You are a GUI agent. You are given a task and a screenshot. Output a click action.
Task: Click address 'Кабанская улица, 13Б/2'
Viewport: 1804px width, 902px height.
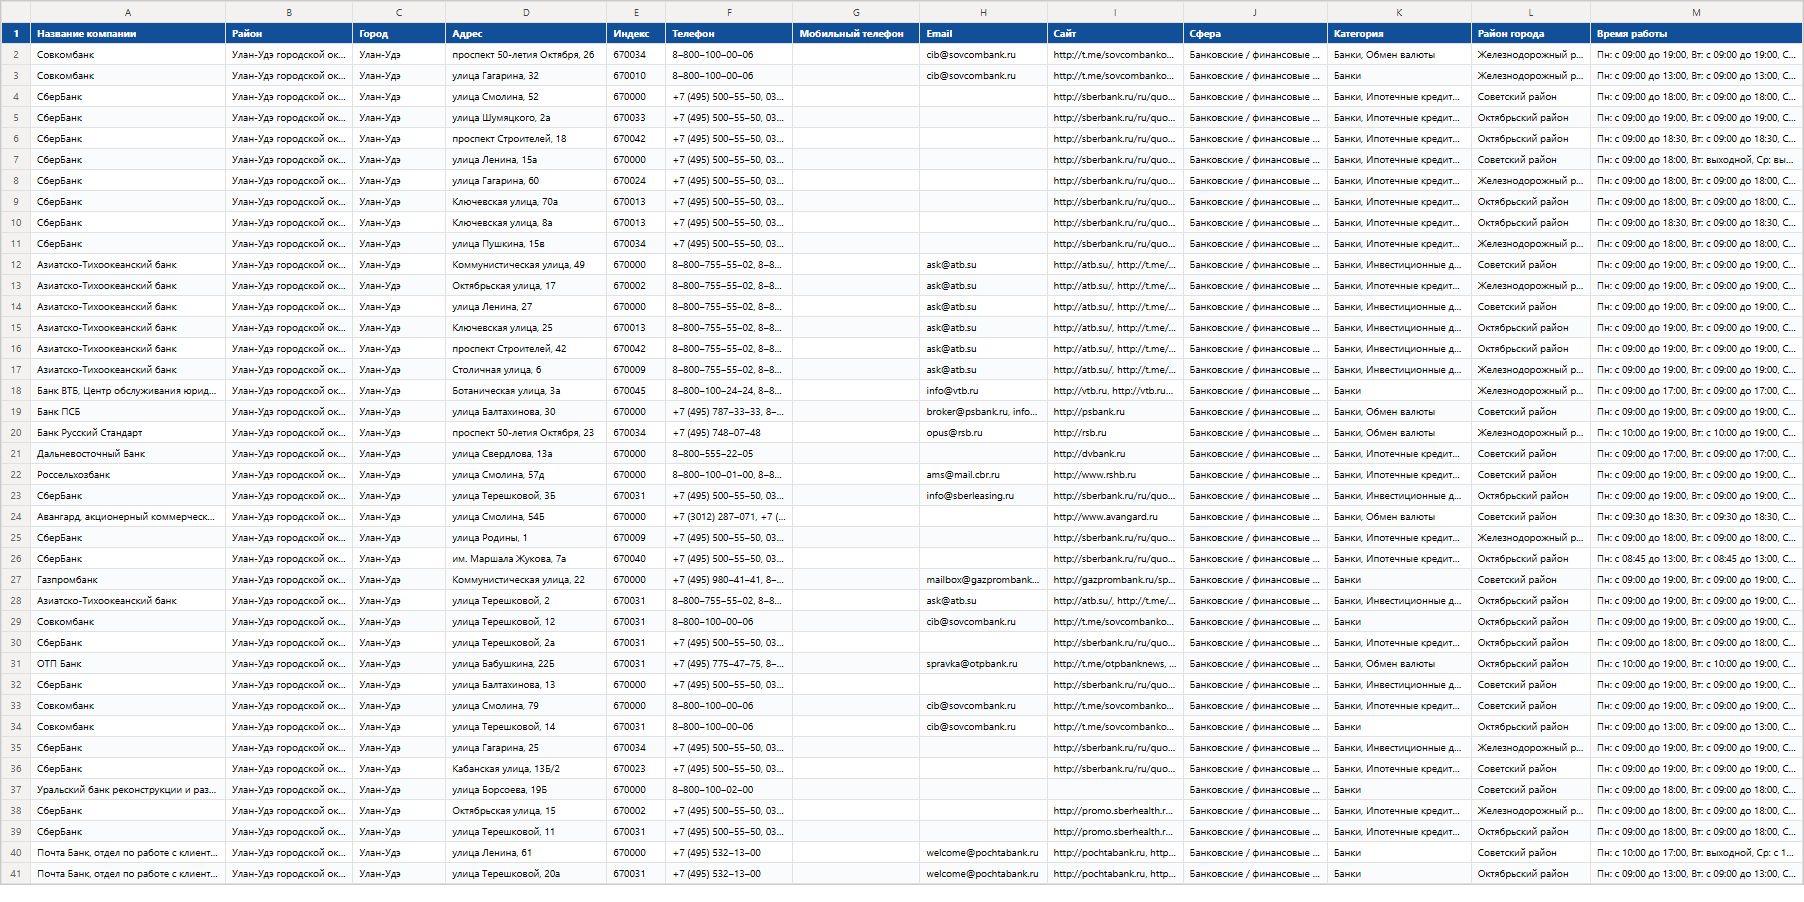pos(526,769)
